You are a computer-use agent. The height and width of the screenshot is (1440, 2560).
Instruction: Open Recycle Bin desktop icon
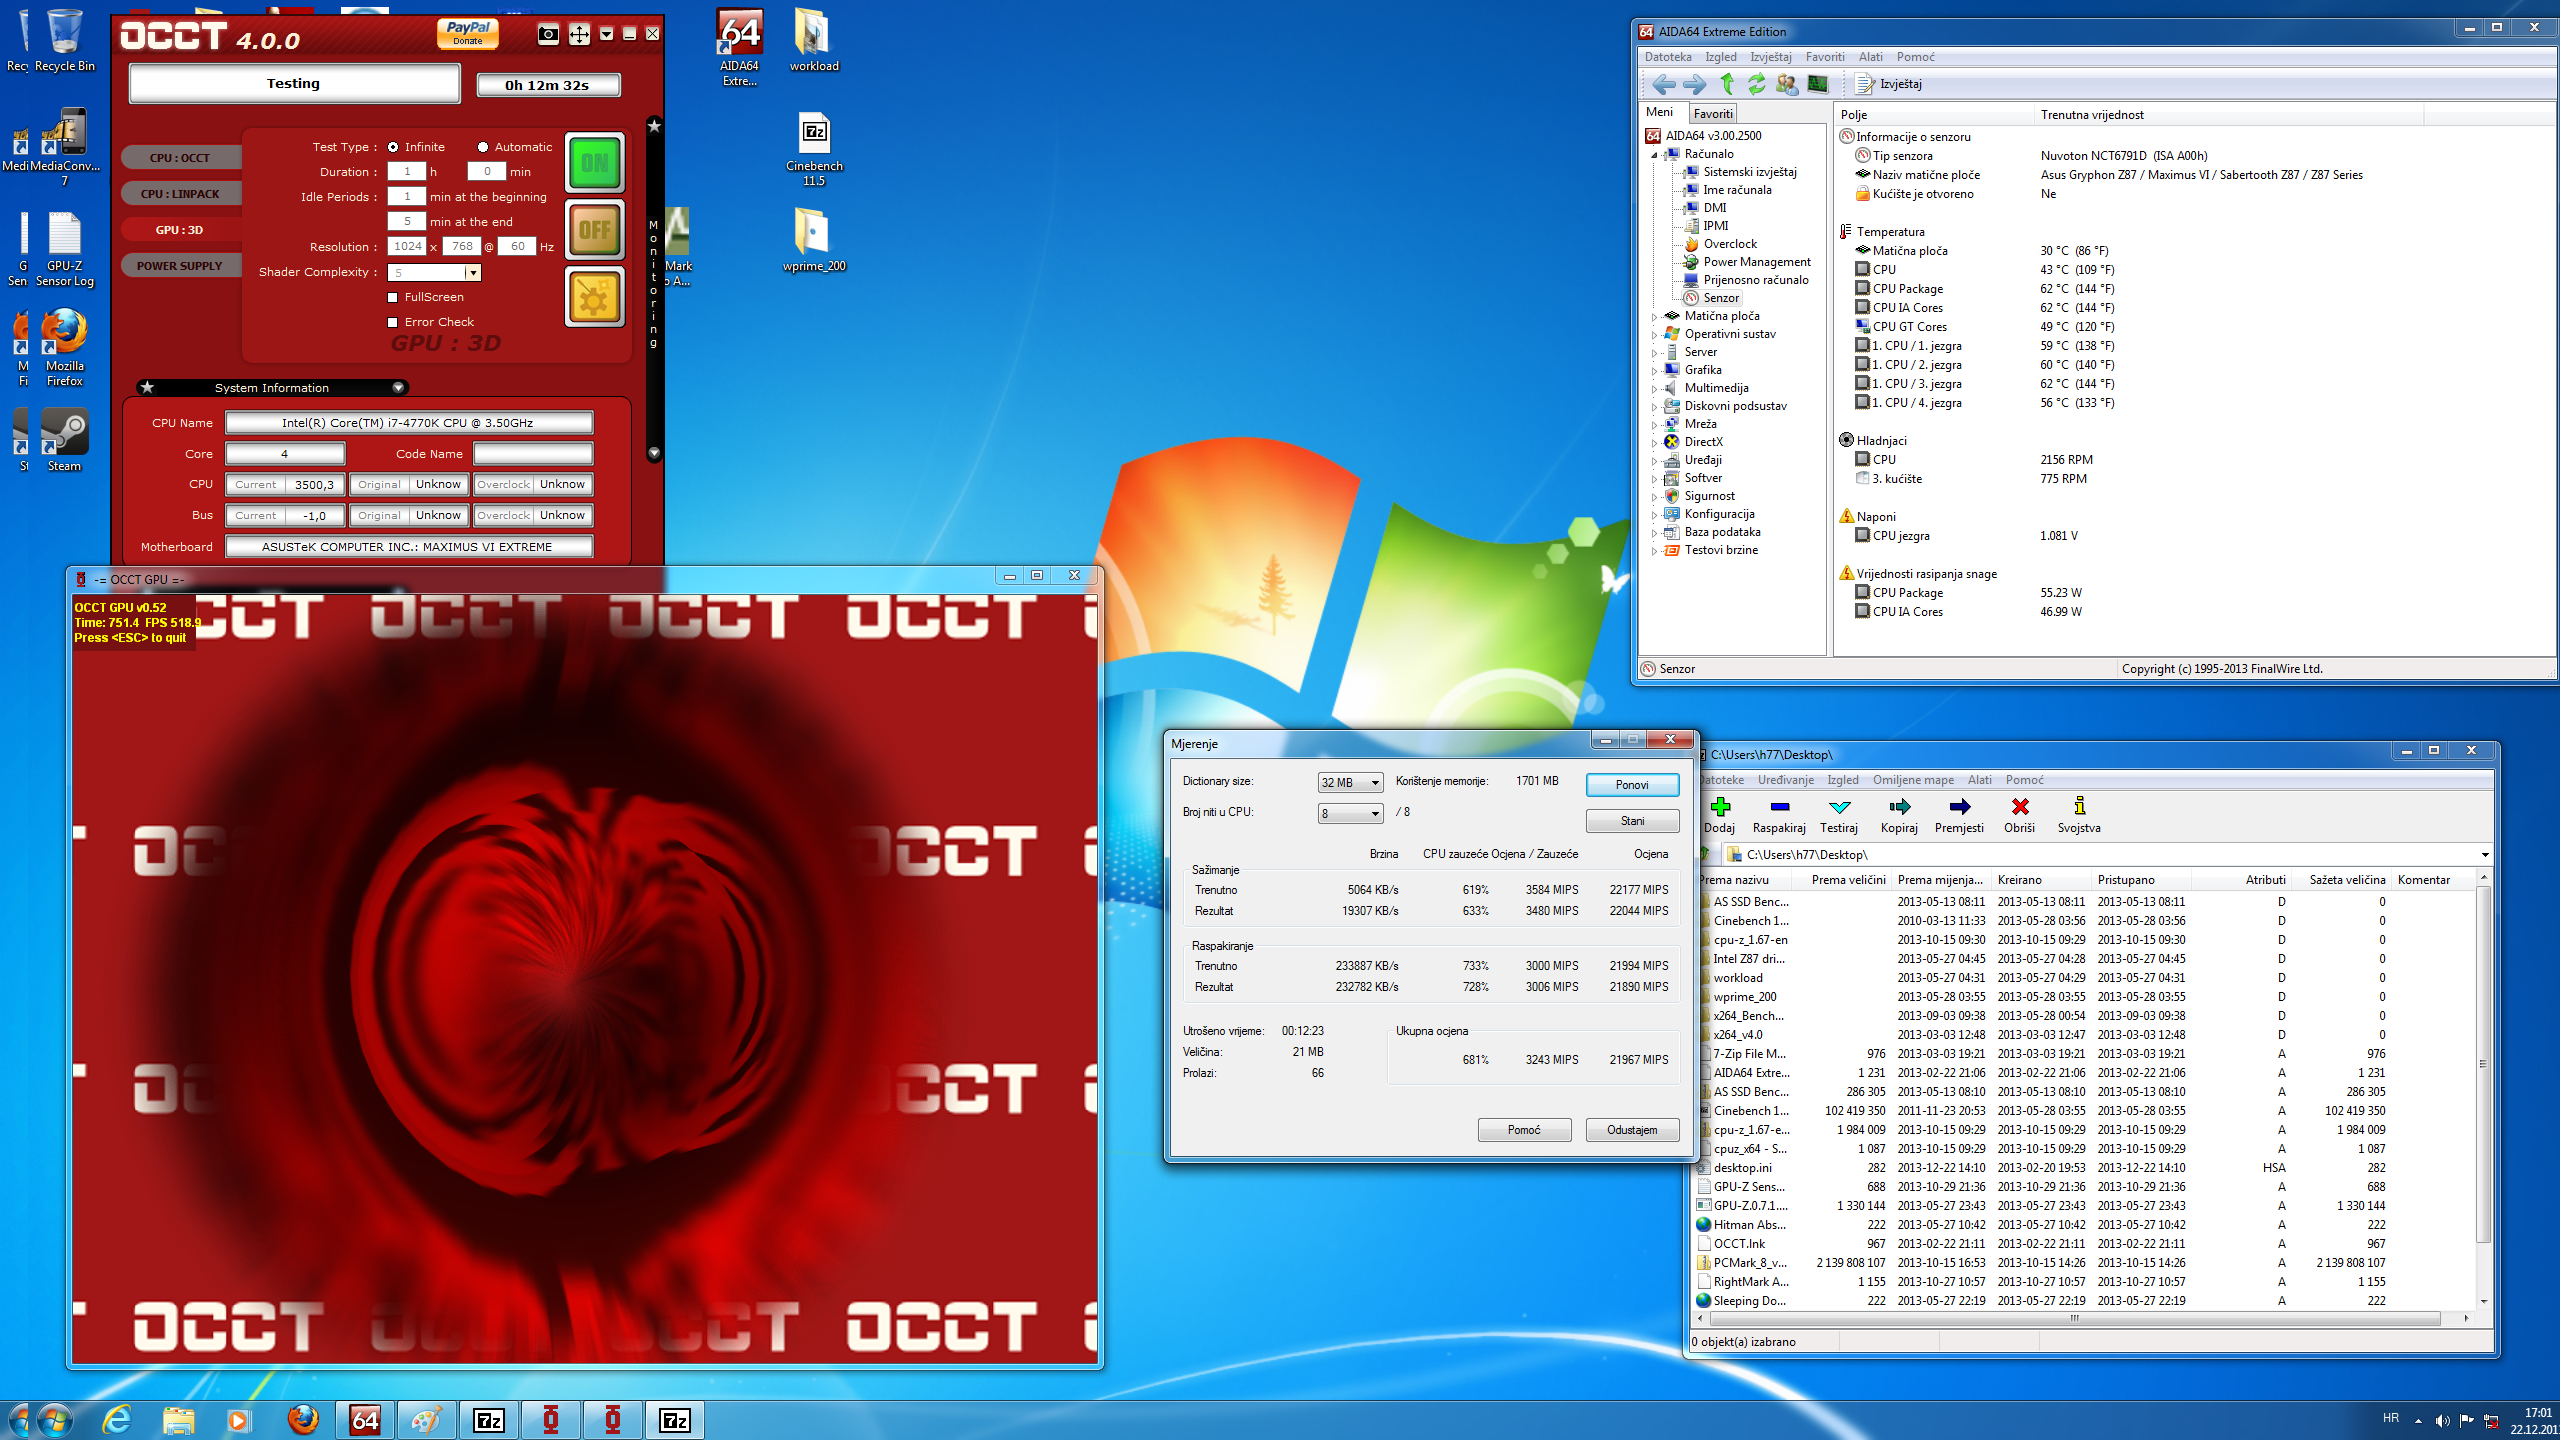[64, 40]
